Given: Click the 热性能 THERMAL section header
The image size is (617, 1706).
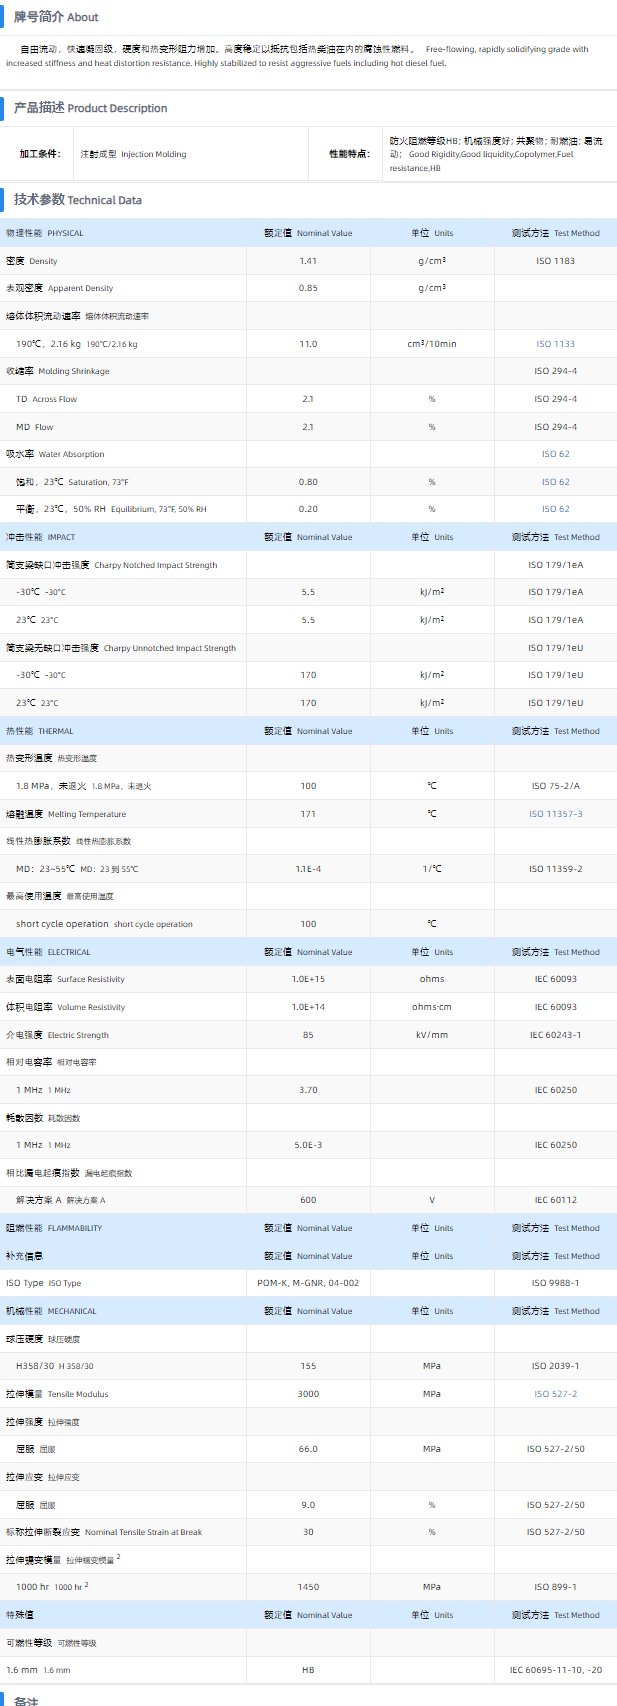Looking at the screenshot, I should 40,731.
